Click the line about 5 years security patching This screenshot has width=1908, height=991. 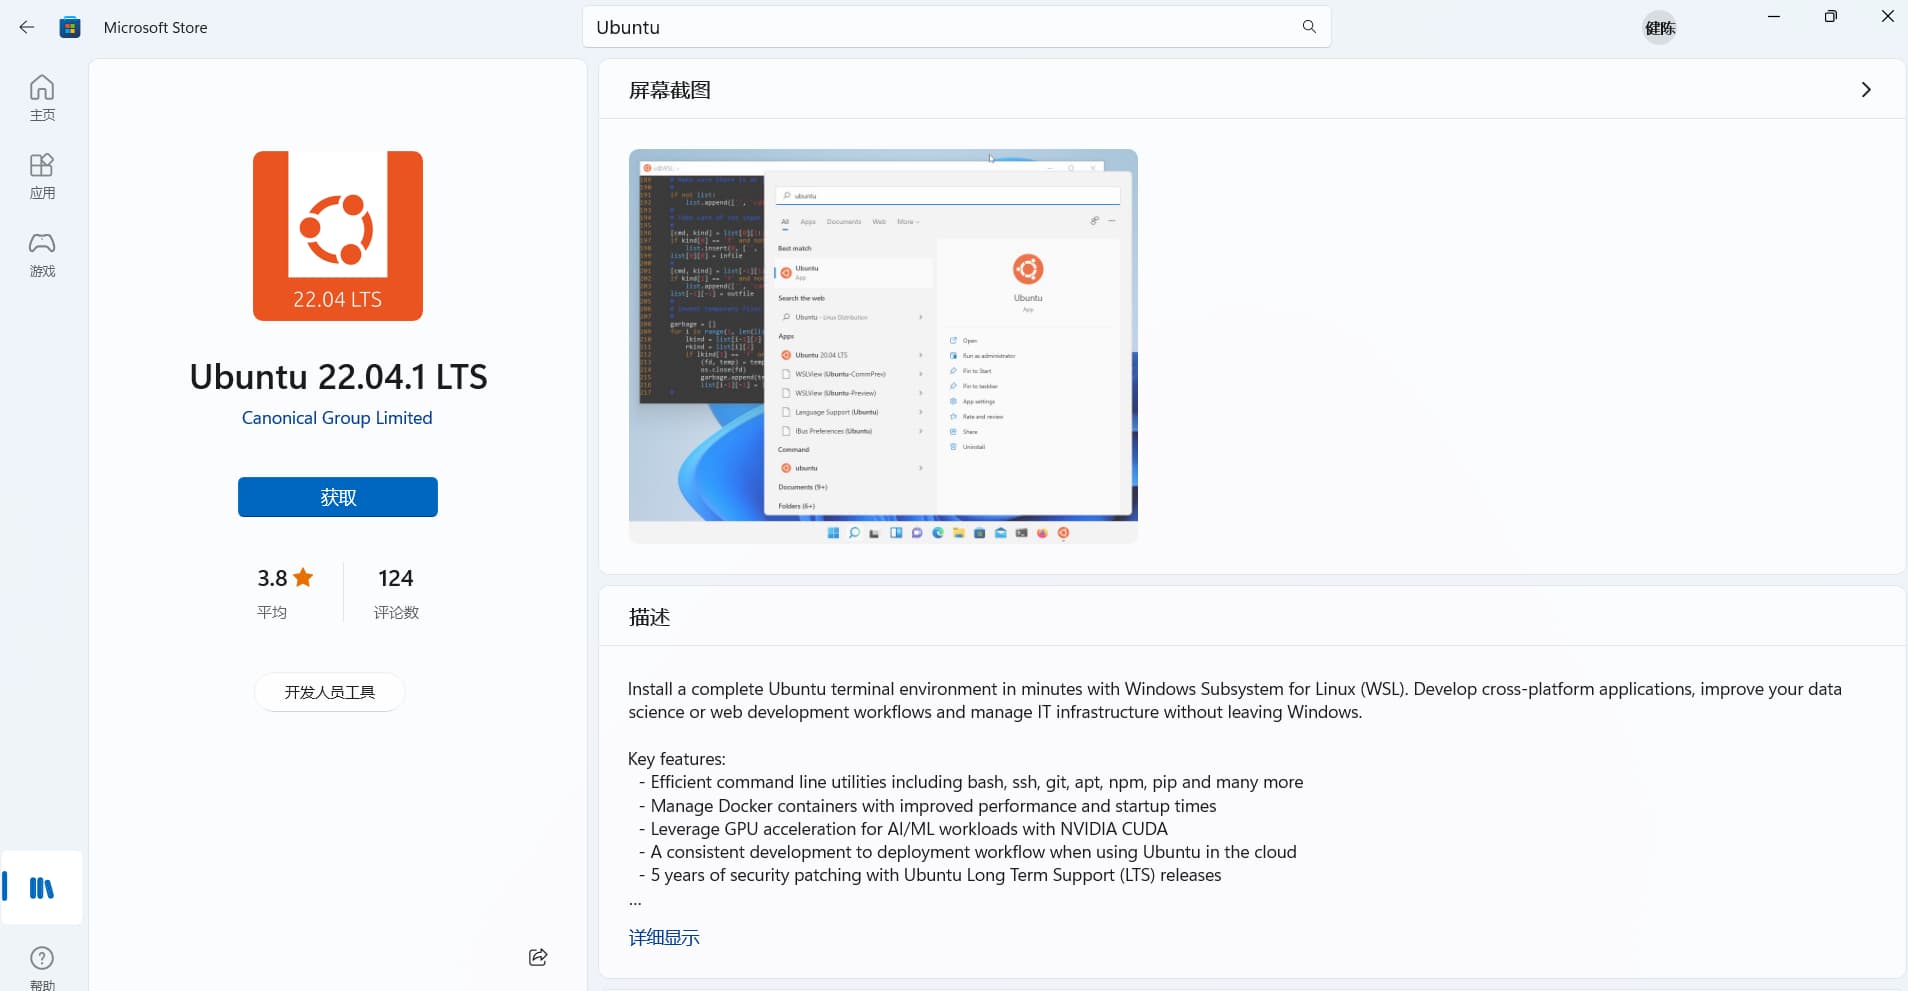pos(930,875)
